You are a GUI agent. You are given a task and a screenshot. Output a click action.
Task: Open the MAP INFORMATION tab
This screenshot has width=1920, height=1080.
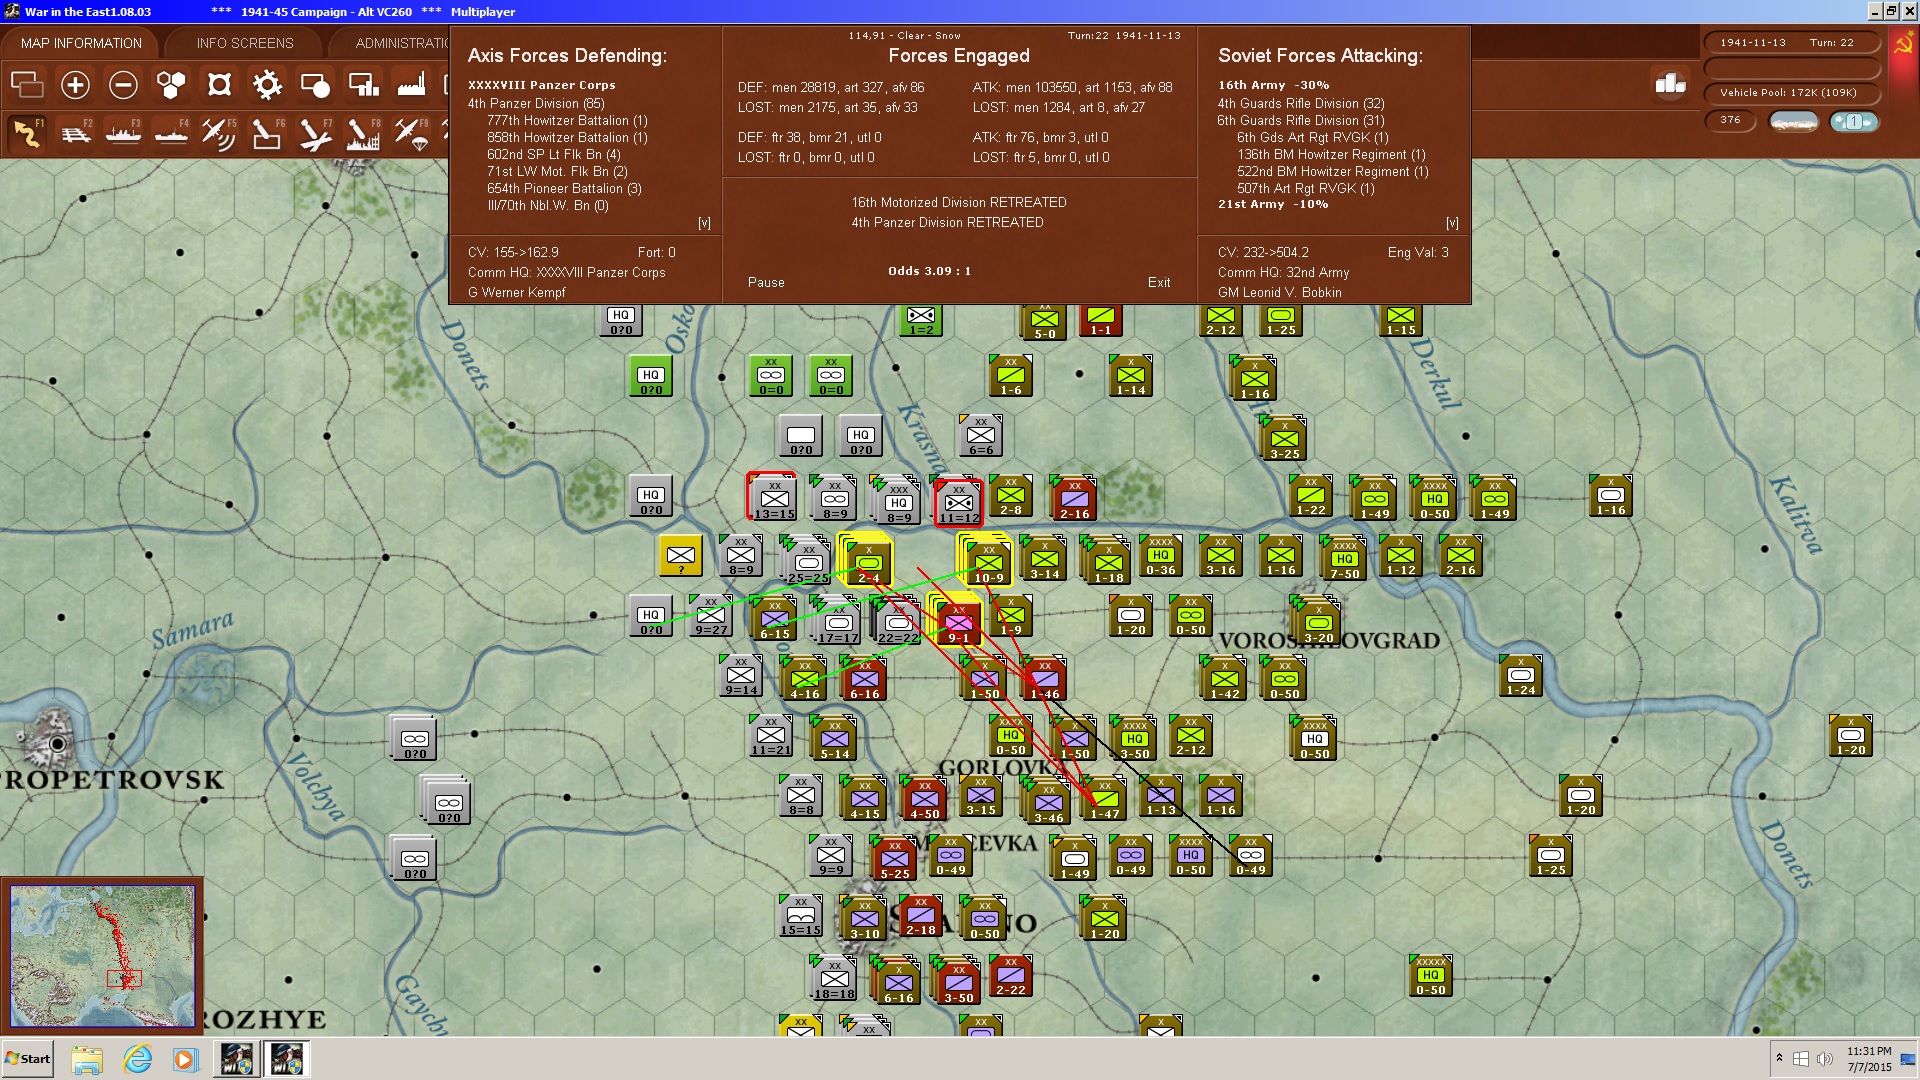[x=81, y=43]
